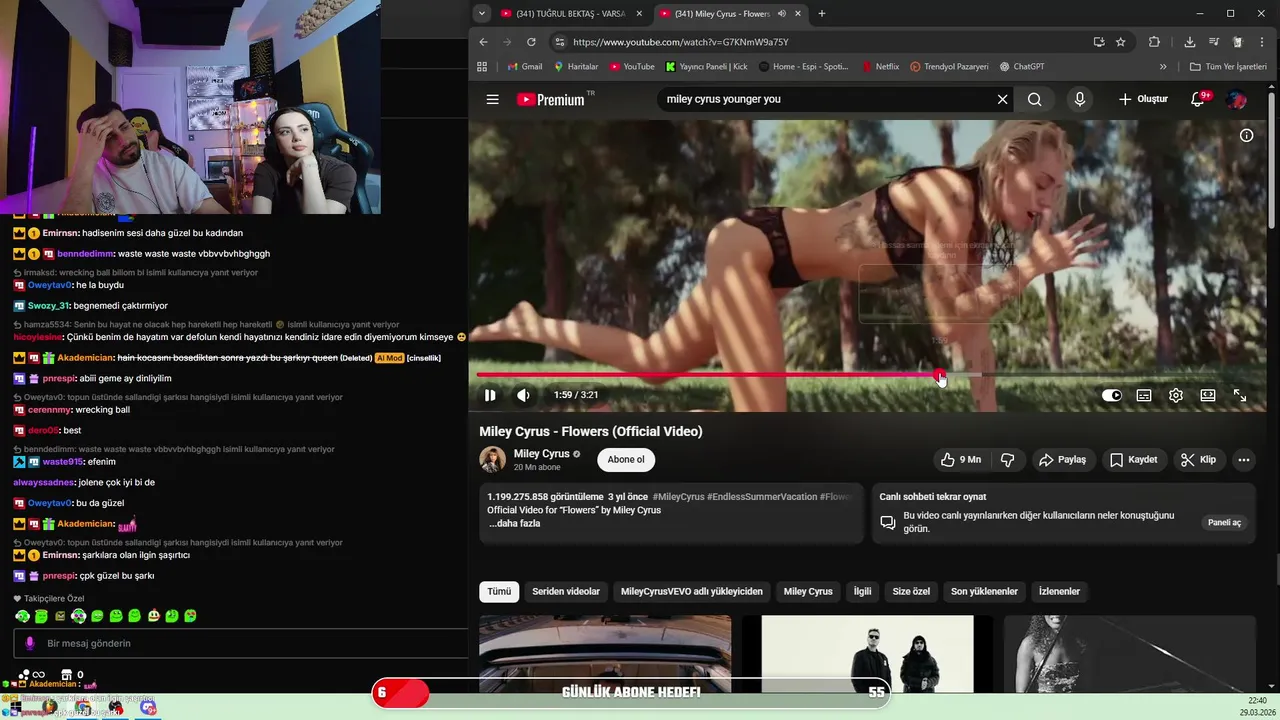Open Chrome media controls icon

[1213, 42]
